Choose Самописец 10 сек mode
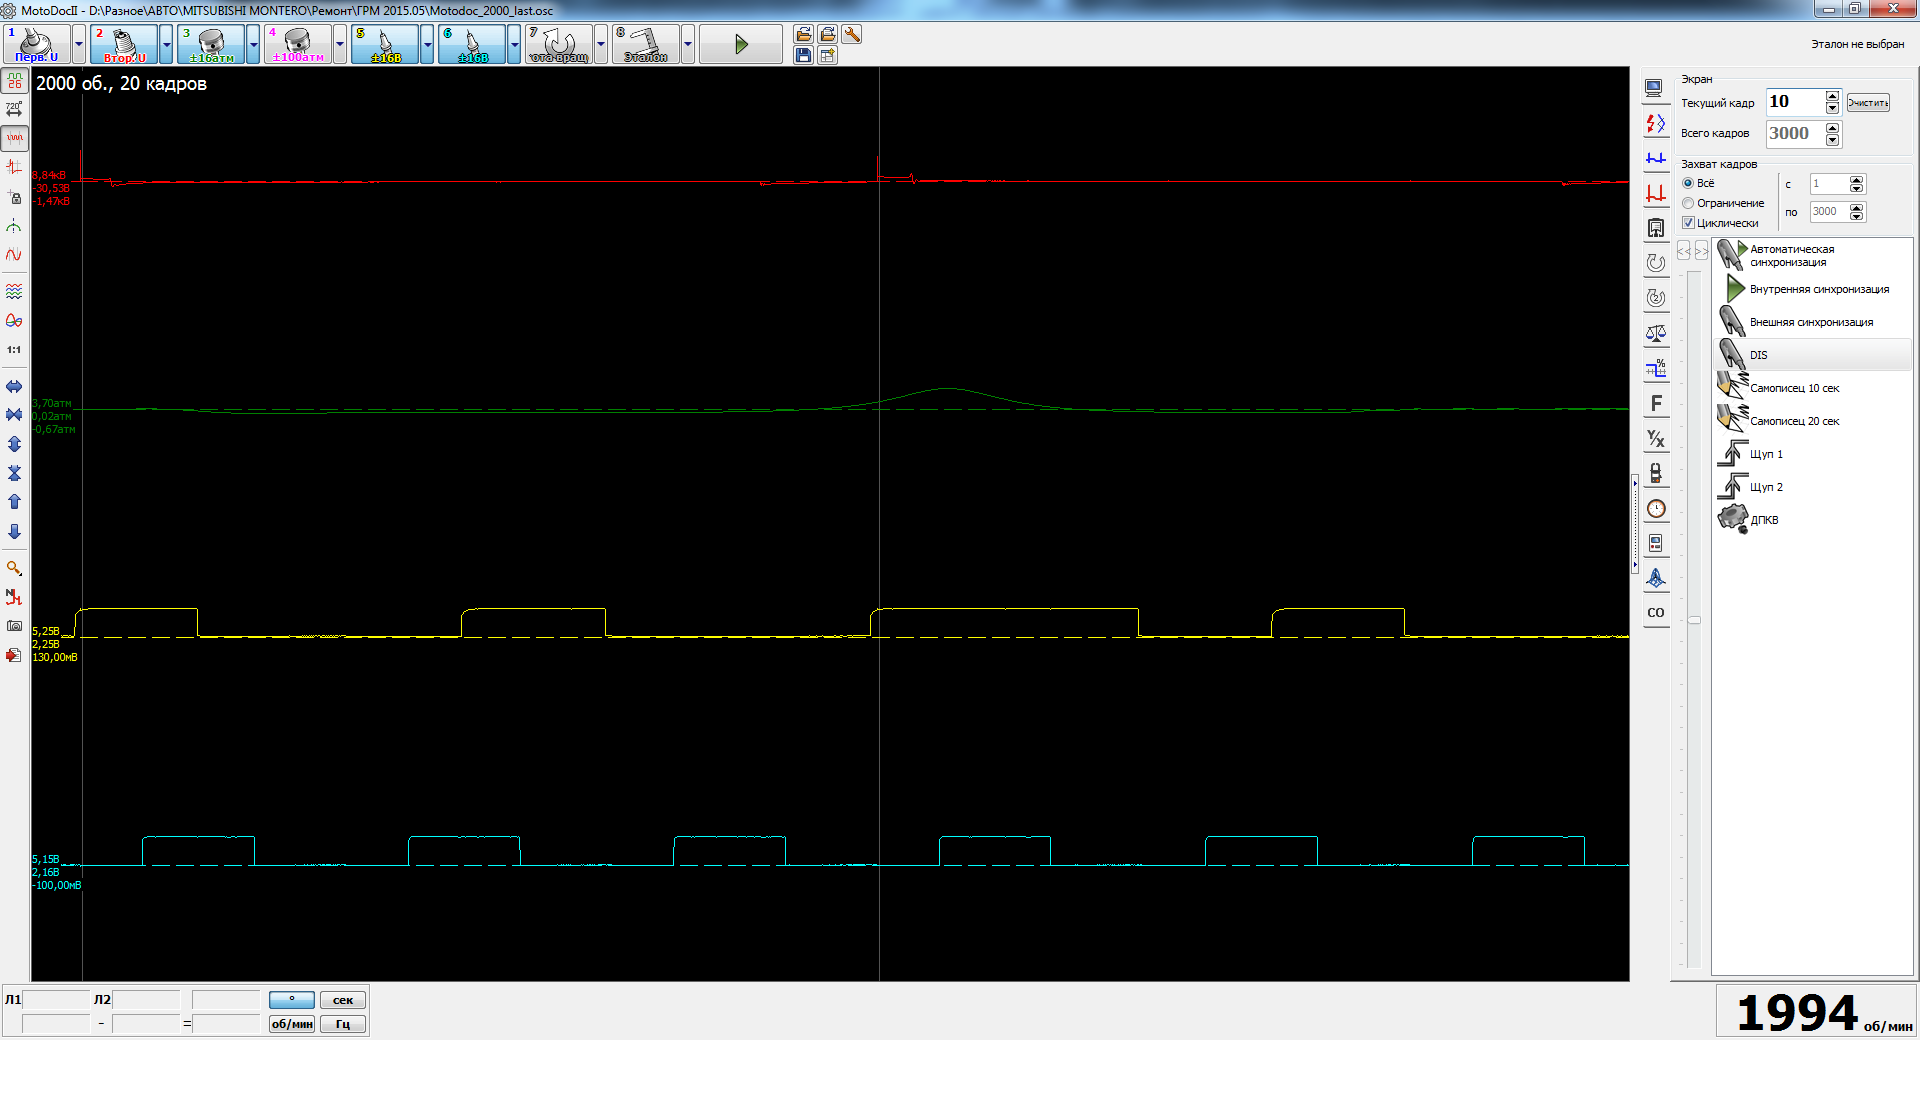This screenshot has width=1920, height=1096. pos(1794,388)
